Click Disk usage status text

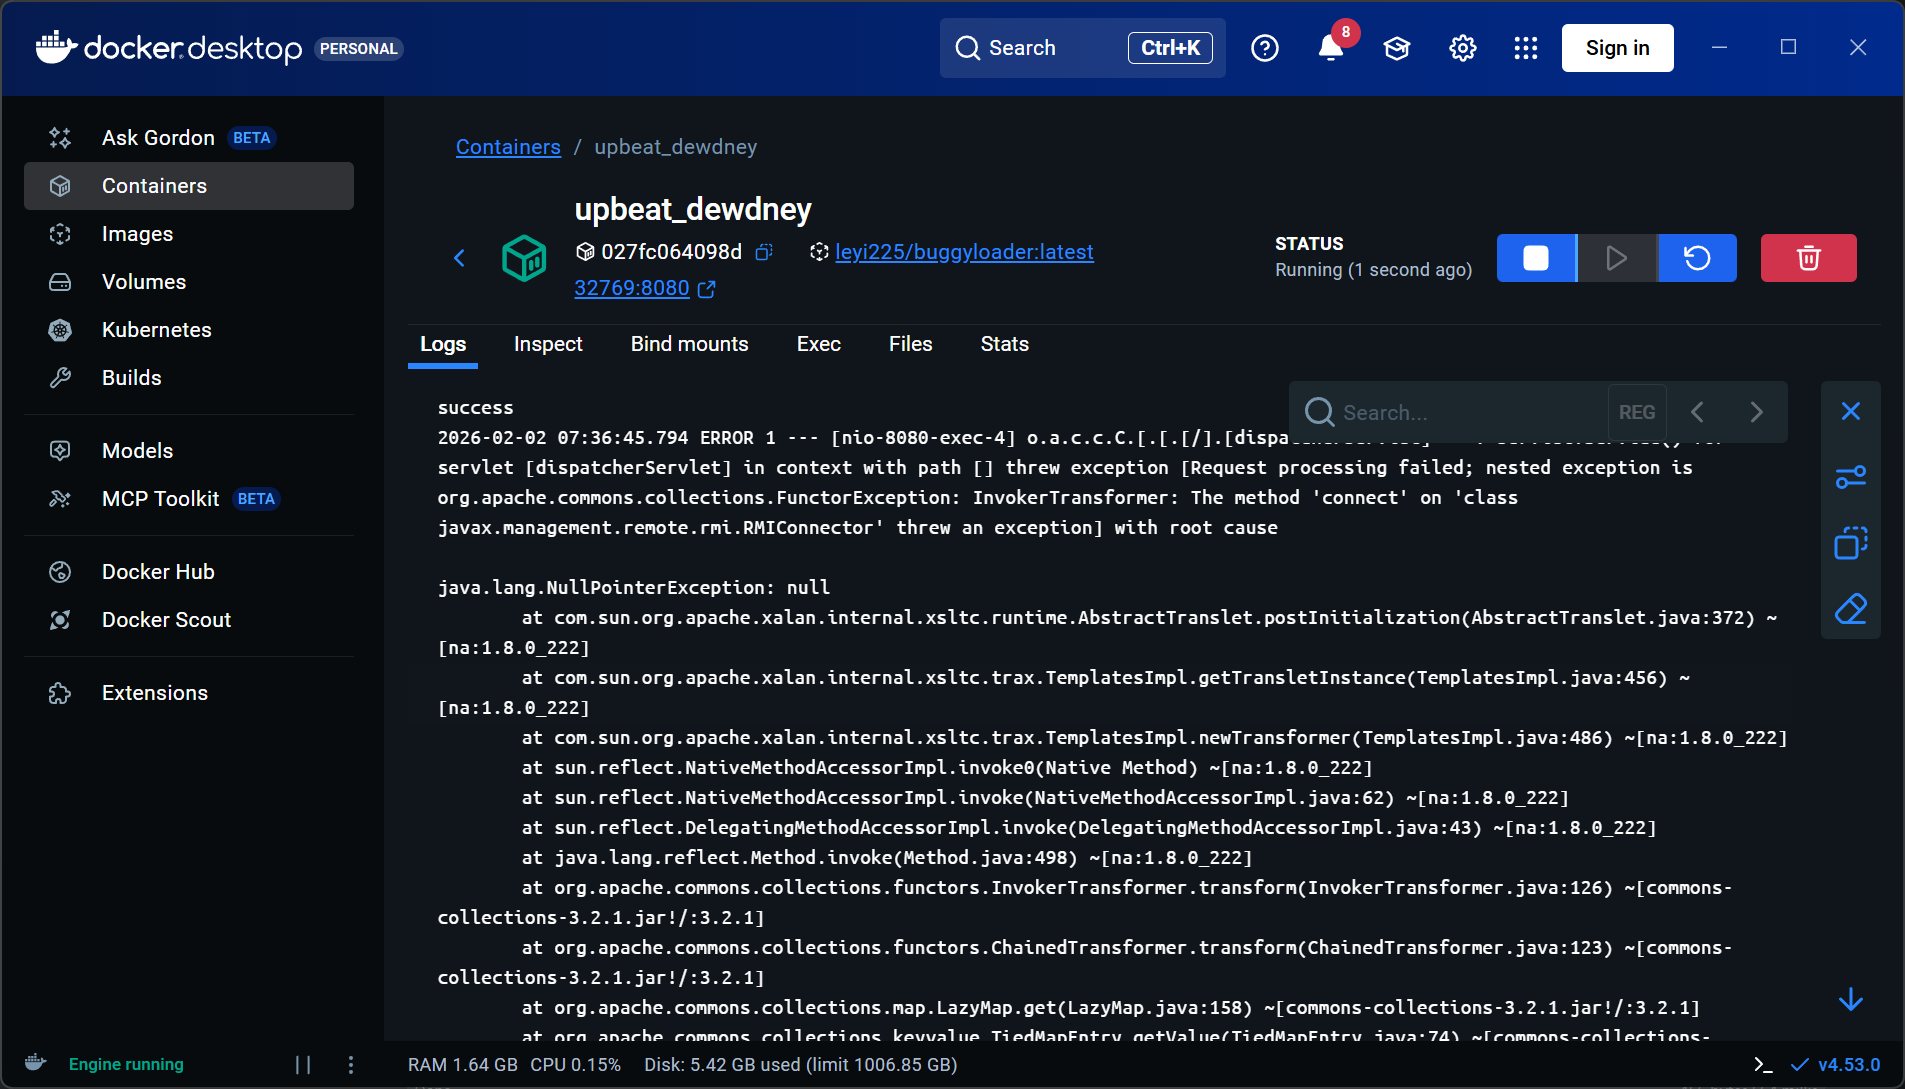click(x=801, y=1065)
